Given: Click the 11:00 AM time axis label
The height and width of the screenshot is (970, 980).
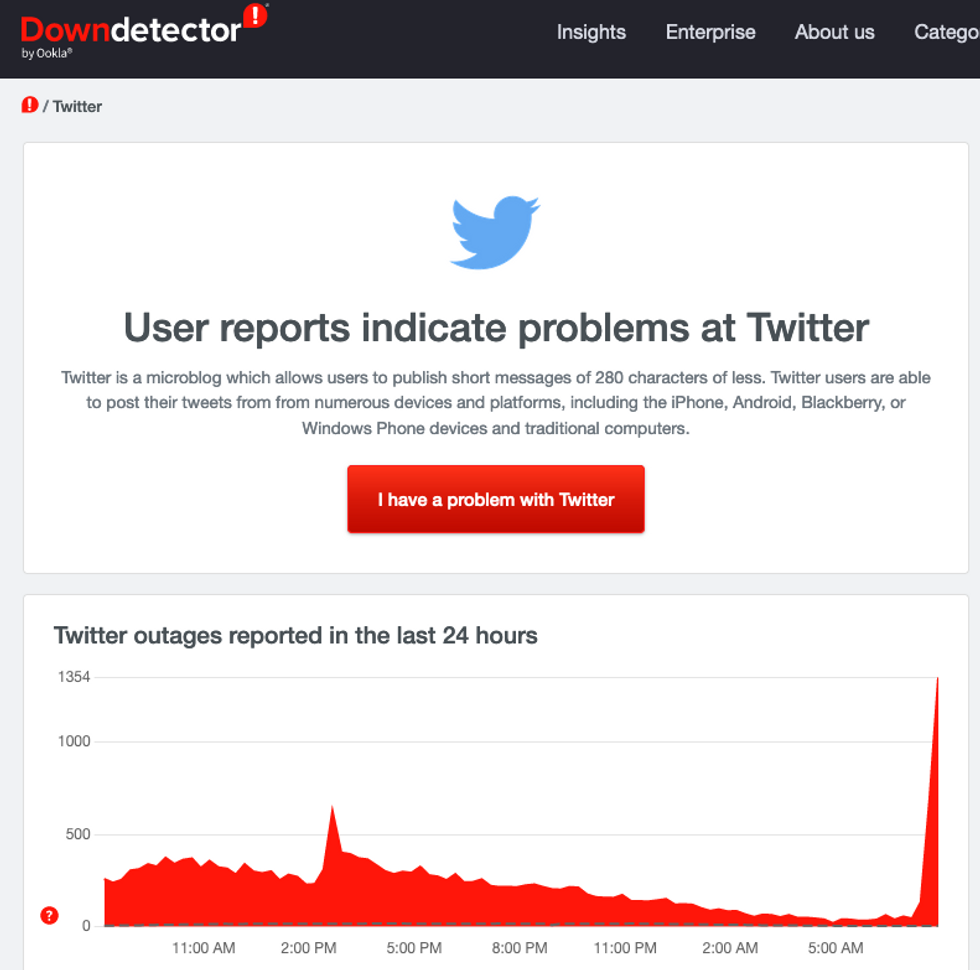Looking at the screenshot, I should [x=204, y=948].
